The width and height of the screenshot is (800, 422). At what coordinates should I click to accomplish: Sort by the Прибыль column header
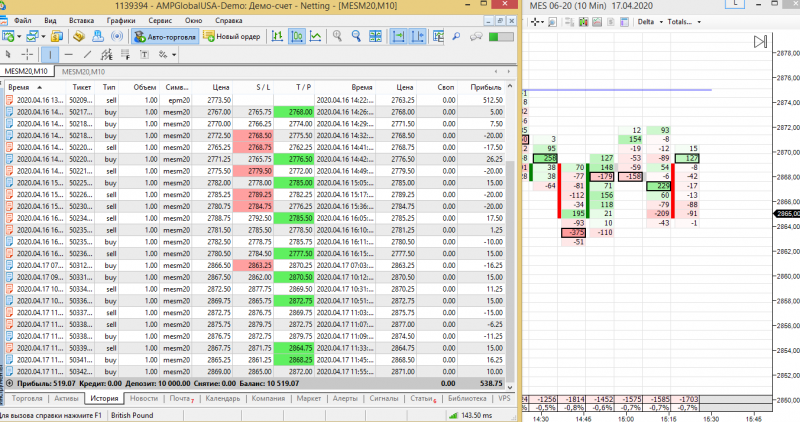pos(486,87)
